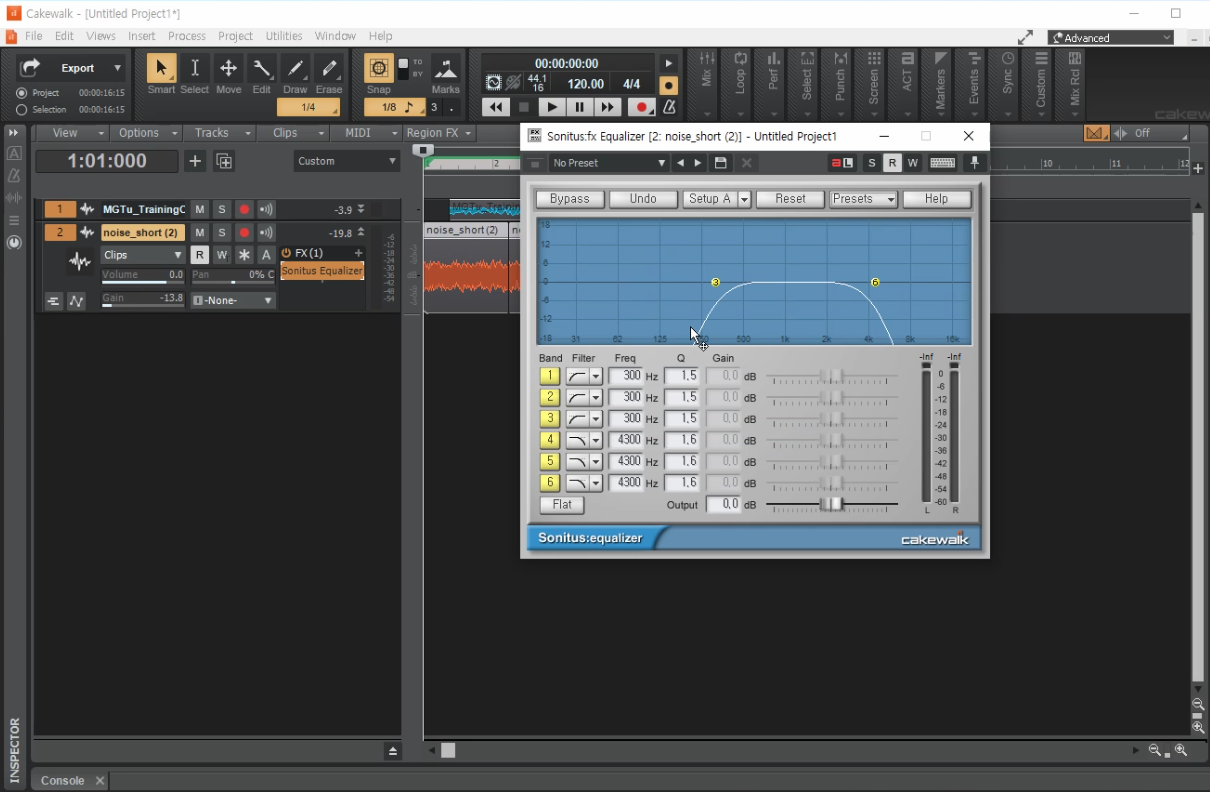
Task: Open equalizer Help
Action: [x=936, y=199]
